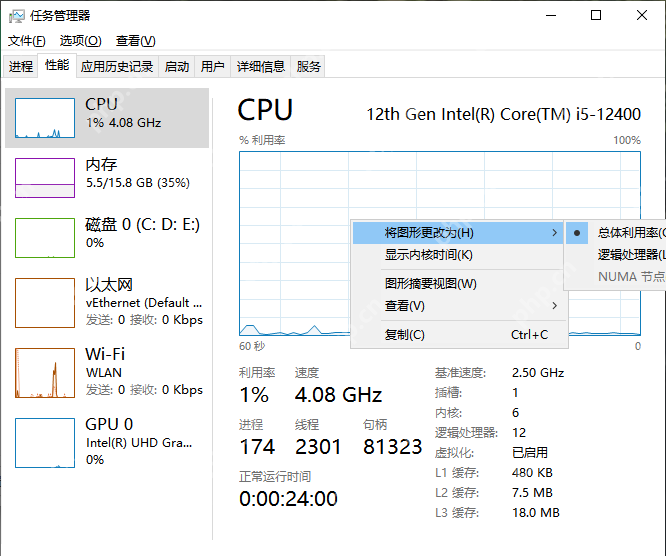Choose 图形摘要视图(W) in context menu
Viewport: 666px width, 556px height.
[458, 283]
